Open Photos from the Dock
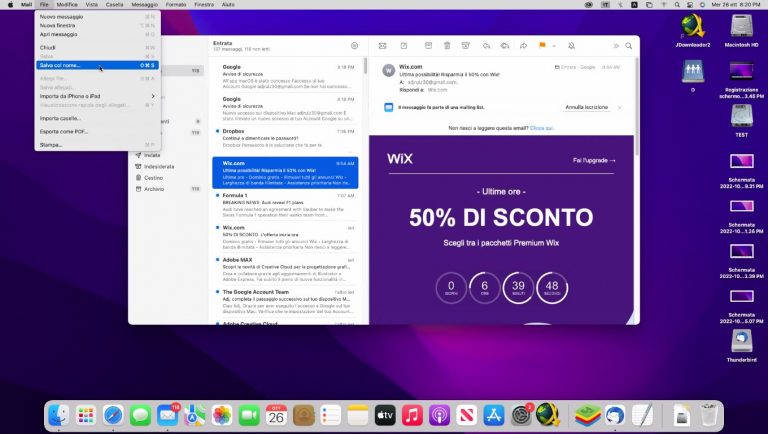The height and width of the screenshot is (434, 768). click(x=222, y=415)
